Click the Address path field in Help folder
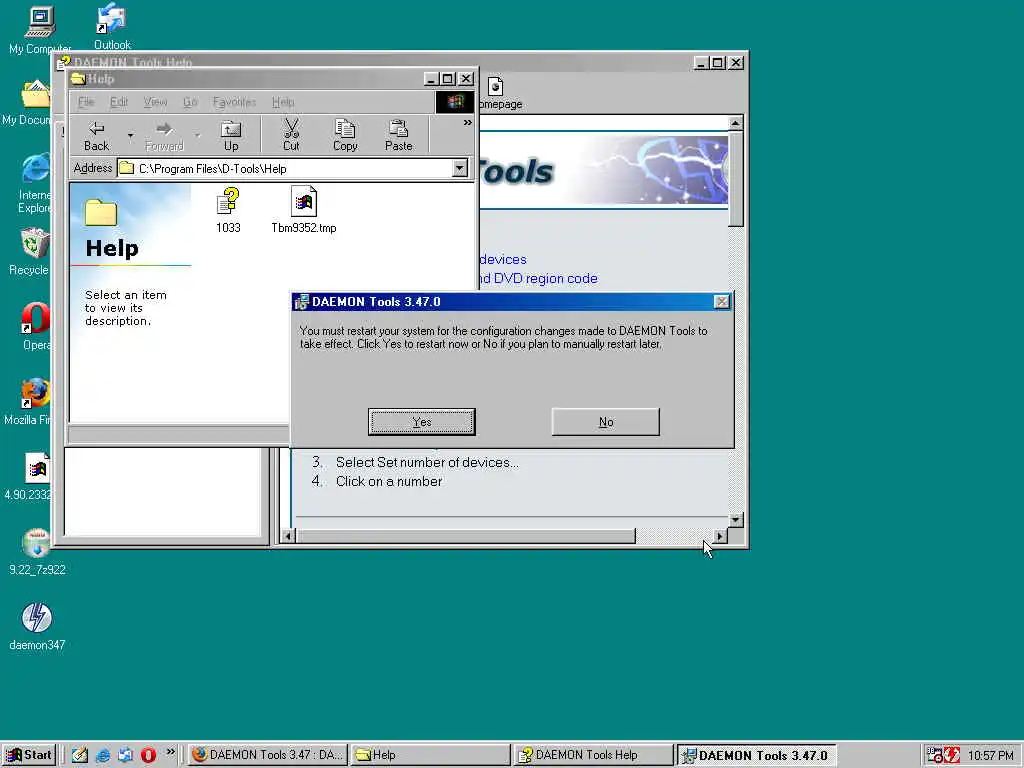The height and width of the screenshot is (768, 1024). coord(293,168)
